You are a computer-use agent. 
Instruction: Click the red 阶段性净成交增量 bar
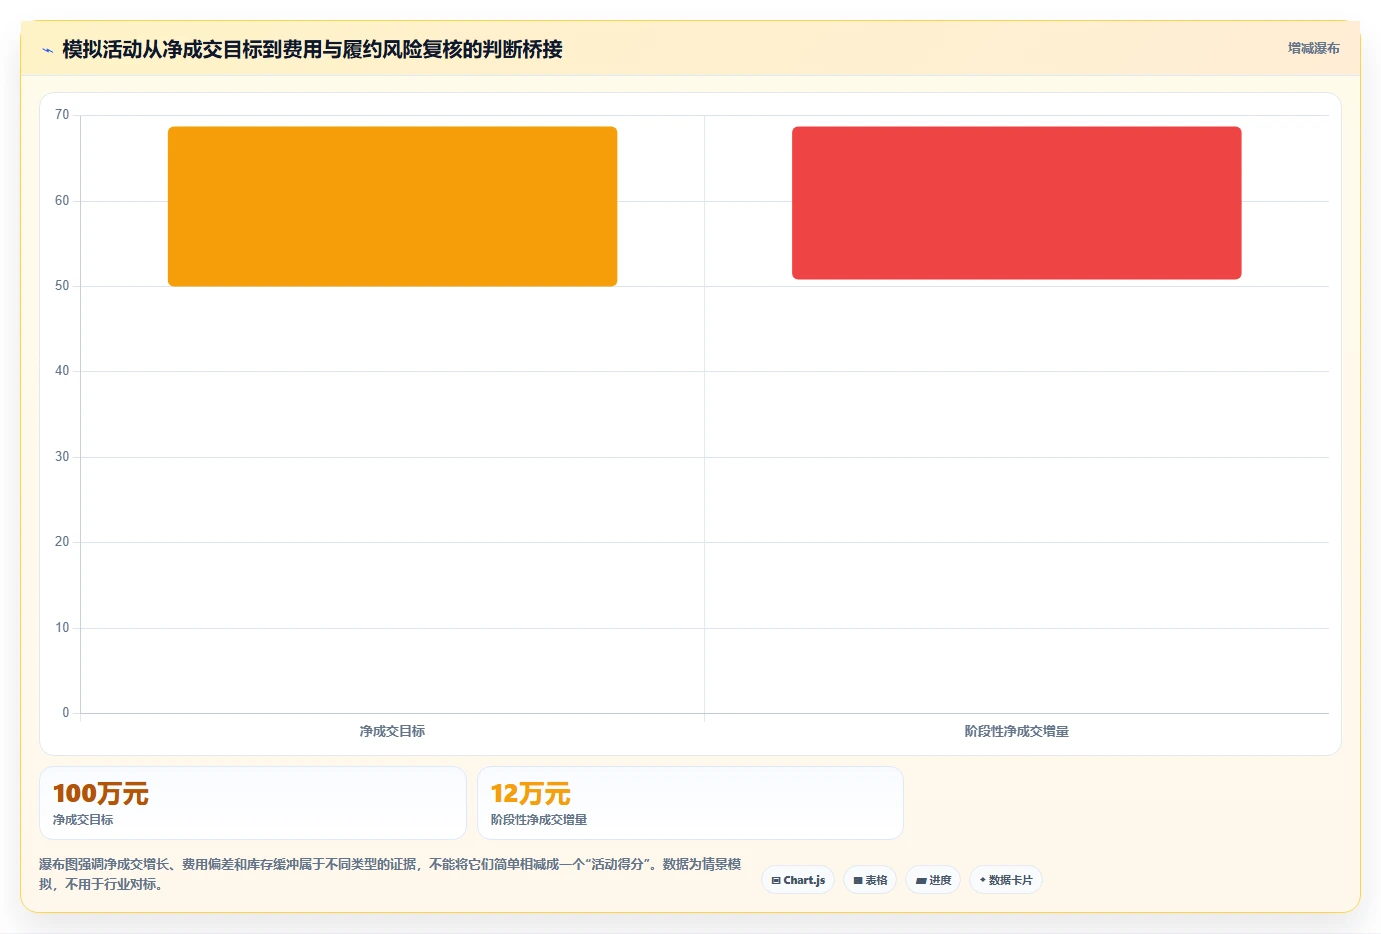pos(1016,203)
